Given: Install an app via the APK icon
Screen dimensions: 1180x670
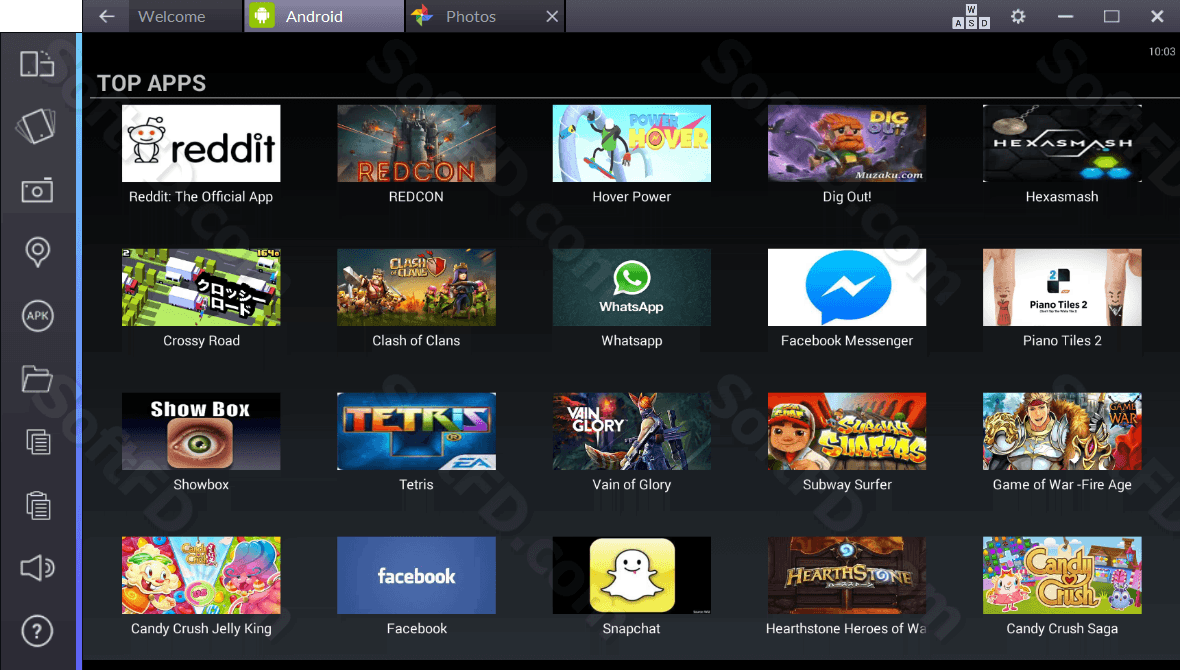Looking at the screenshot, I should point(38,316).
